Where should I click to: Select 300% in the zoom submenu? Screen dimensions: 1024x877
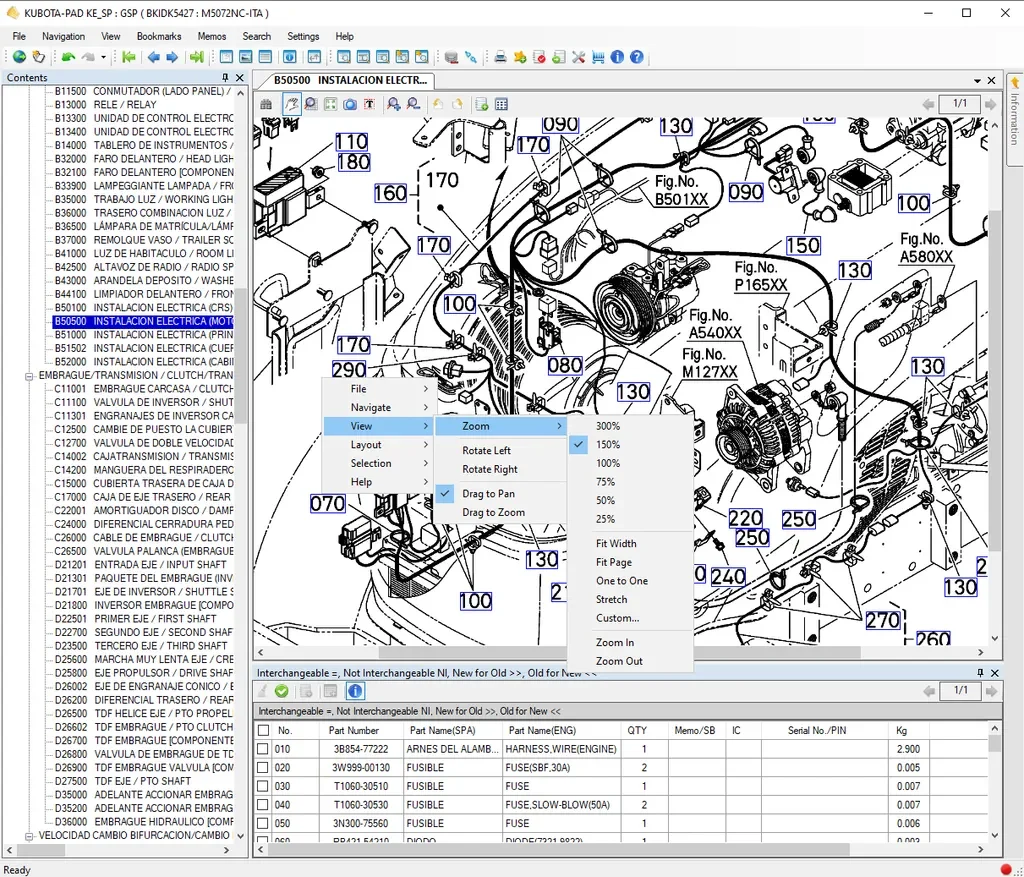coord(608,426)
